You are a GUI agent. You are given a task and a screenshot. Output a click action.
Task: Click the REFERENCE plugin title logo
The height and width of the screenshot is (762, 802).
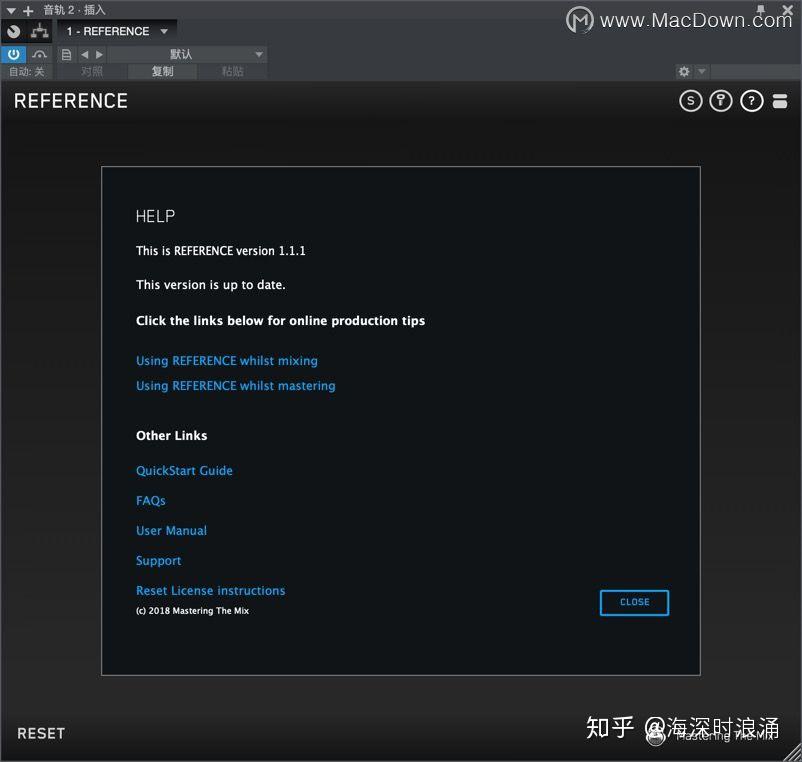pyautogui.click(x=71, y=101)
